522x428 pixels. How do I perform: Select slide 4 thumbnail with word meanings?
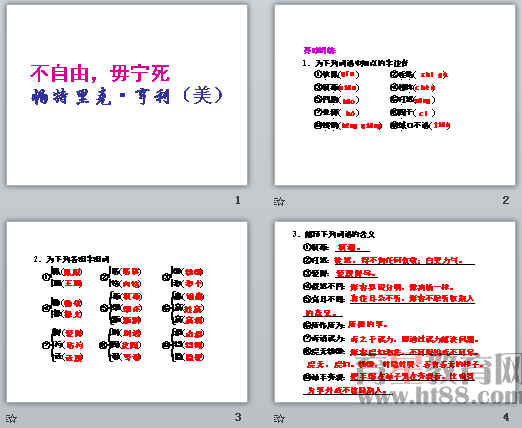click(x=395, y=312)
